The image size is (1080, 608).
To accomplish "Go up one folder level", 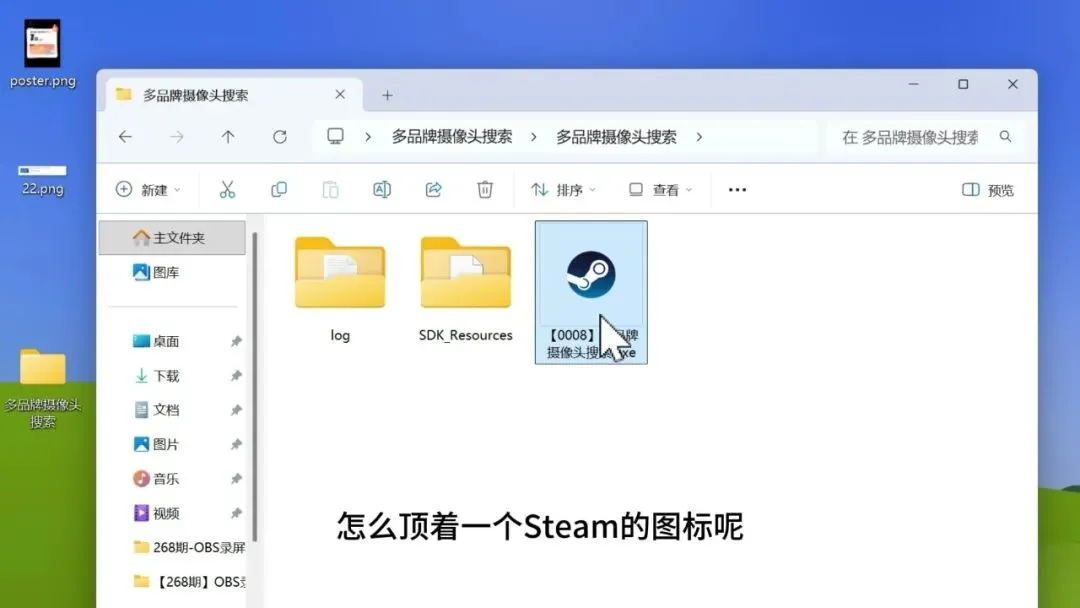I will click(228, 137).
